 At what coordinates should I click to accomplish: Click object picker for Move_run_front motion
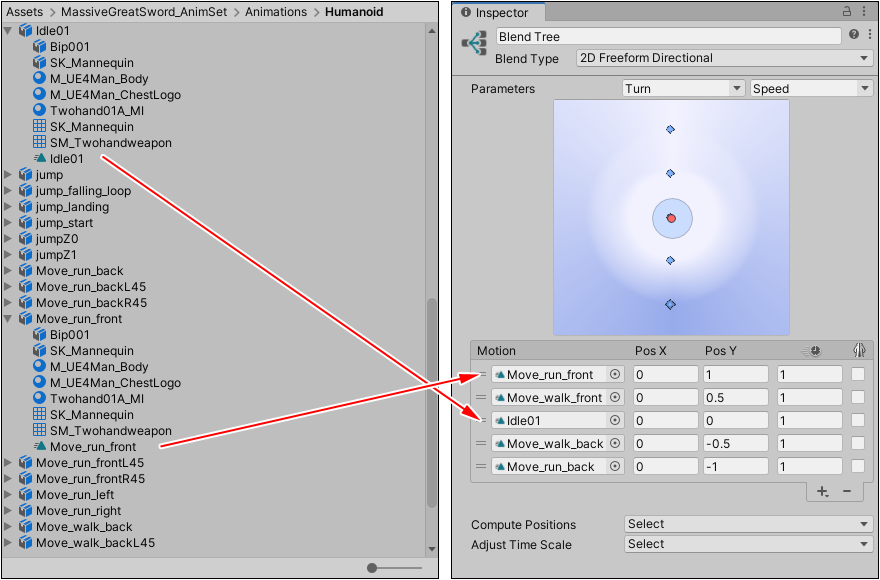[x=615, y=375]
